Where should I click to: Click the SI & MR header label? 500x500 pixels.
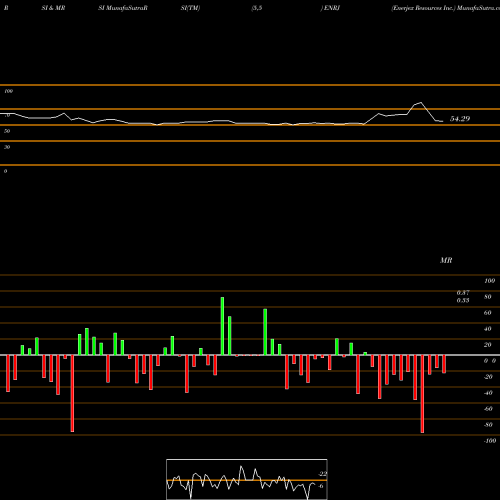[x=53, y=8]
